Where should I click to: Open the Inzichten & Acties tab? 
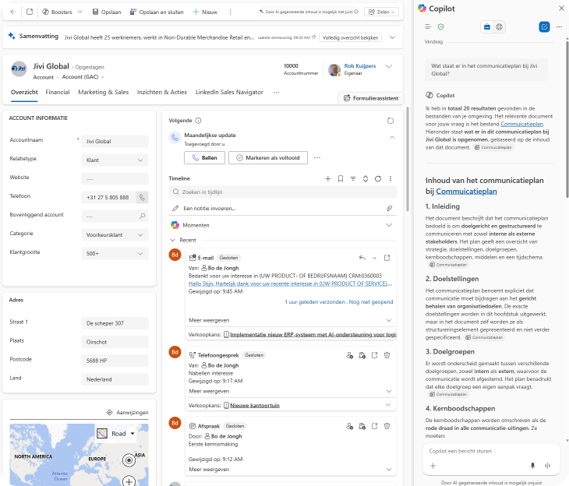tap(162, 92)
